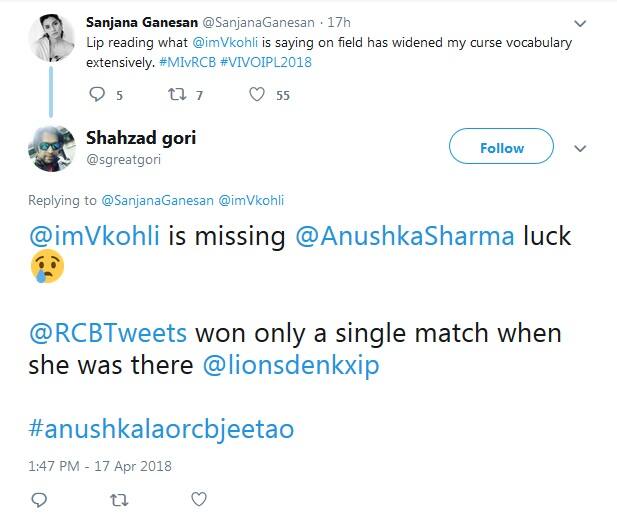Like Shahzad gori's tweet
617x520 pixels.
click(199, 499)
